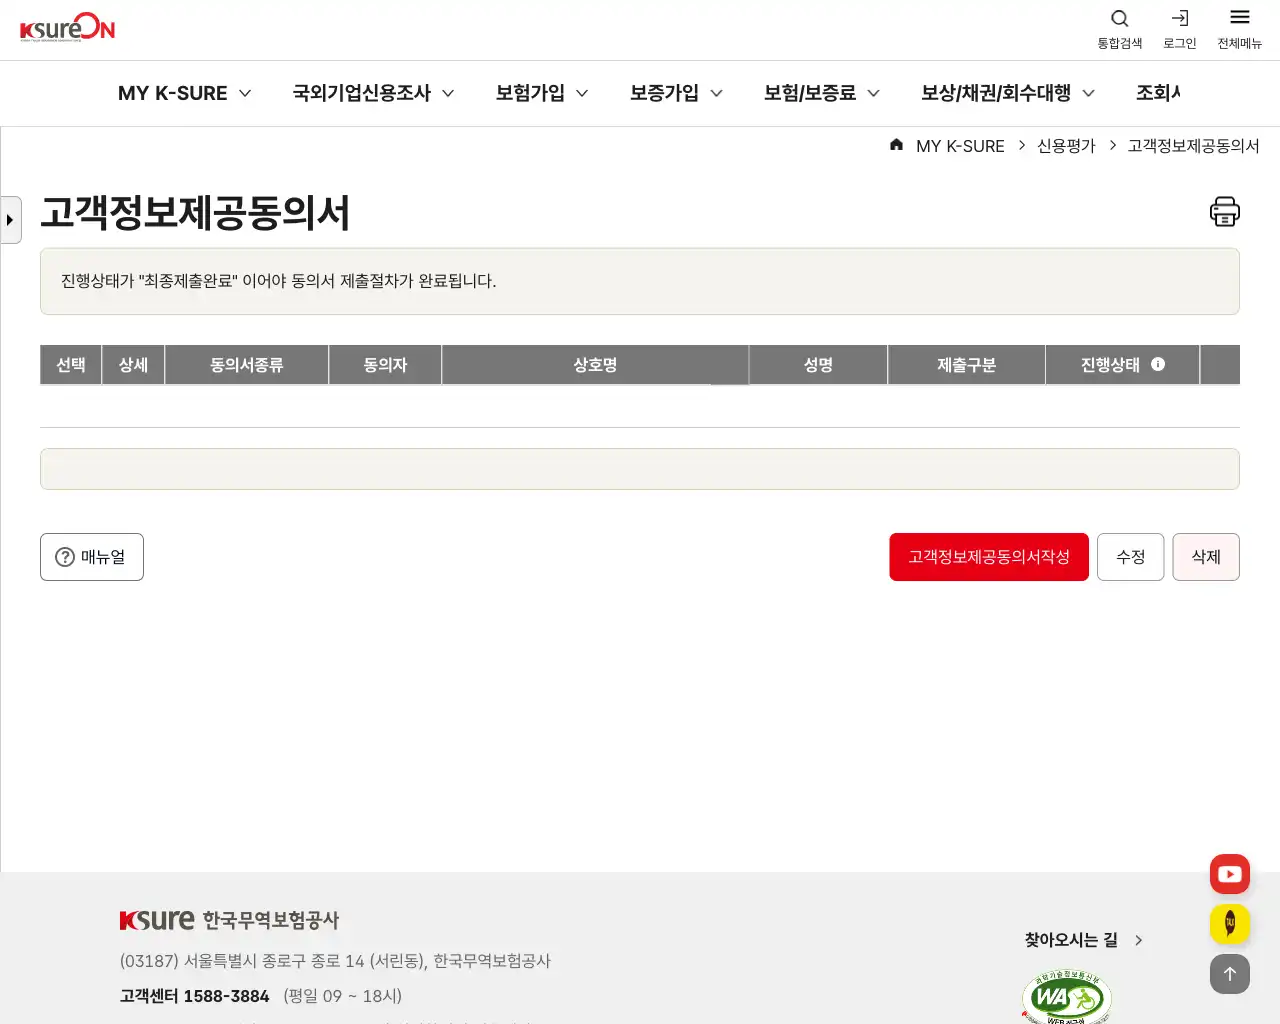Open the 통합검색 search icon
This screenshot has width=1280, height=1024.
tap(1119, 18)
